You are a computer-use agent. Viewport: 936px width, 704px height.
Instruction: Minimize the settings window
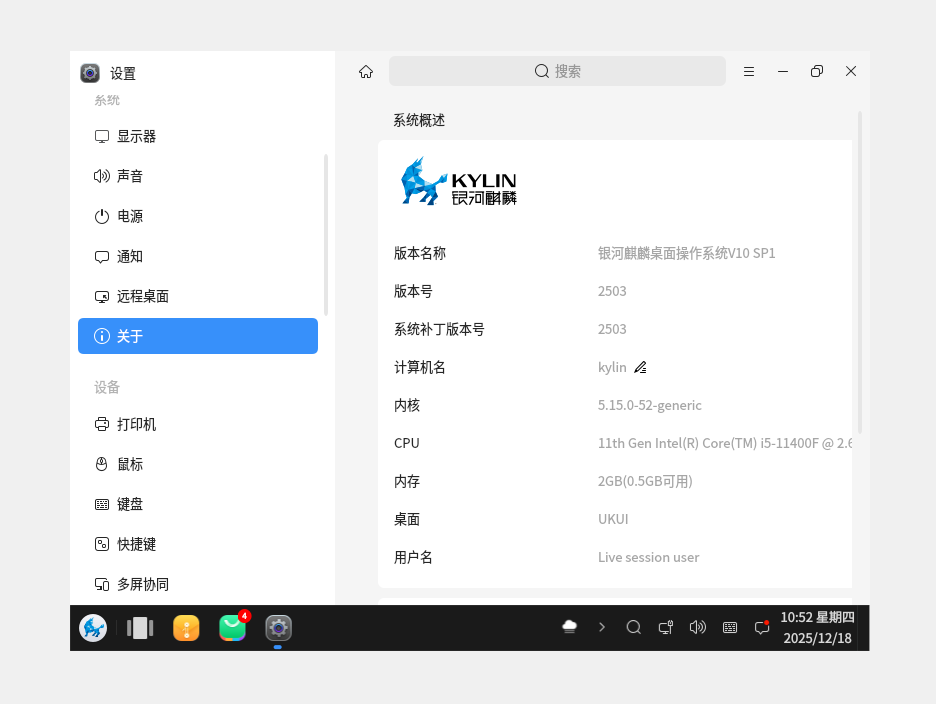[x=783, y=72]
